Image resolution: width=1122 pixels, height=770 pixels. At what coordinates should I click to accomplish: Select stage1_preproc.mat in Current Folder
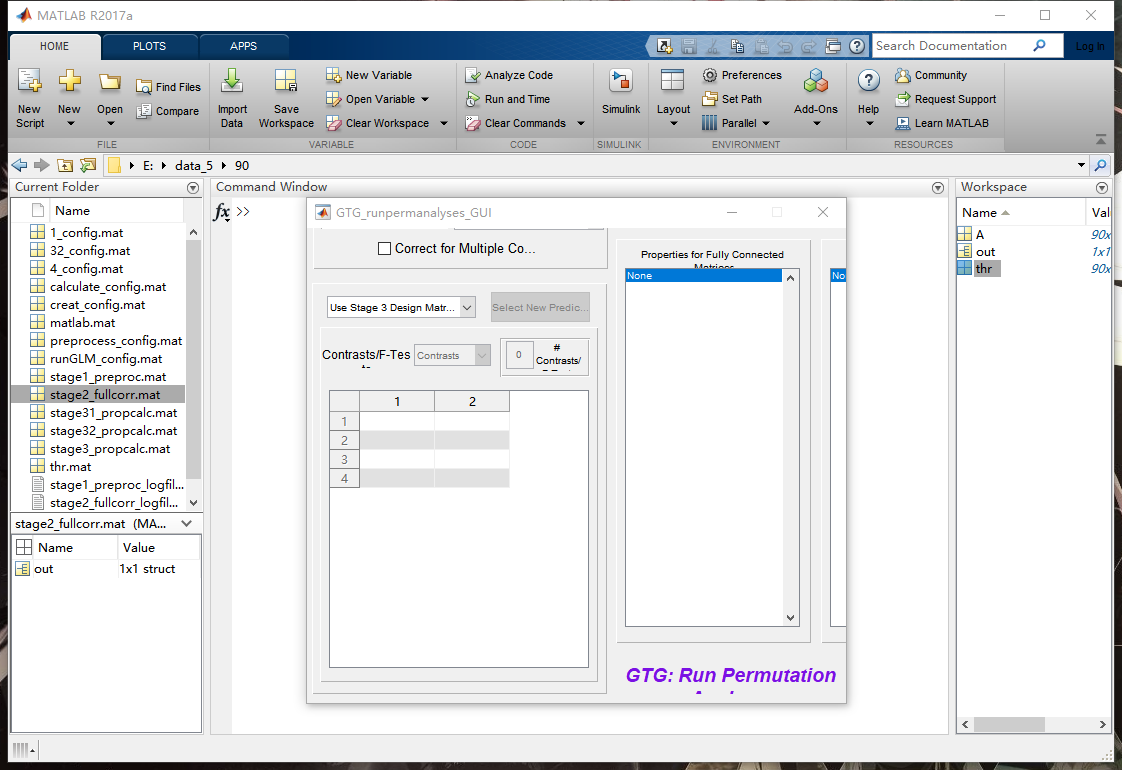click(108, 377)
